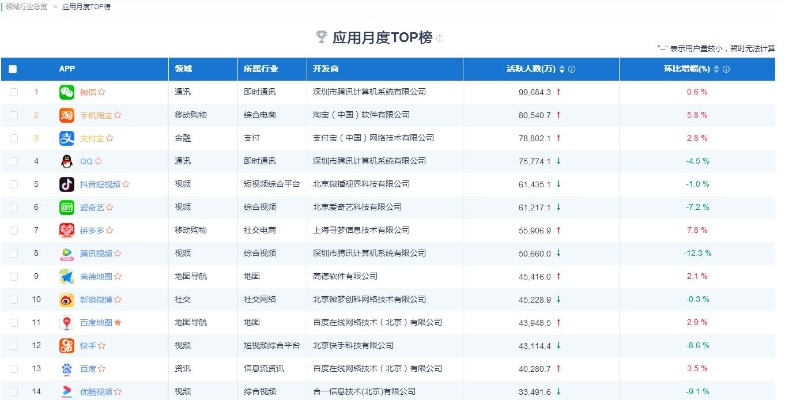
Task: Favorite 拼多多 with its star icon
Action: point(110,230)
